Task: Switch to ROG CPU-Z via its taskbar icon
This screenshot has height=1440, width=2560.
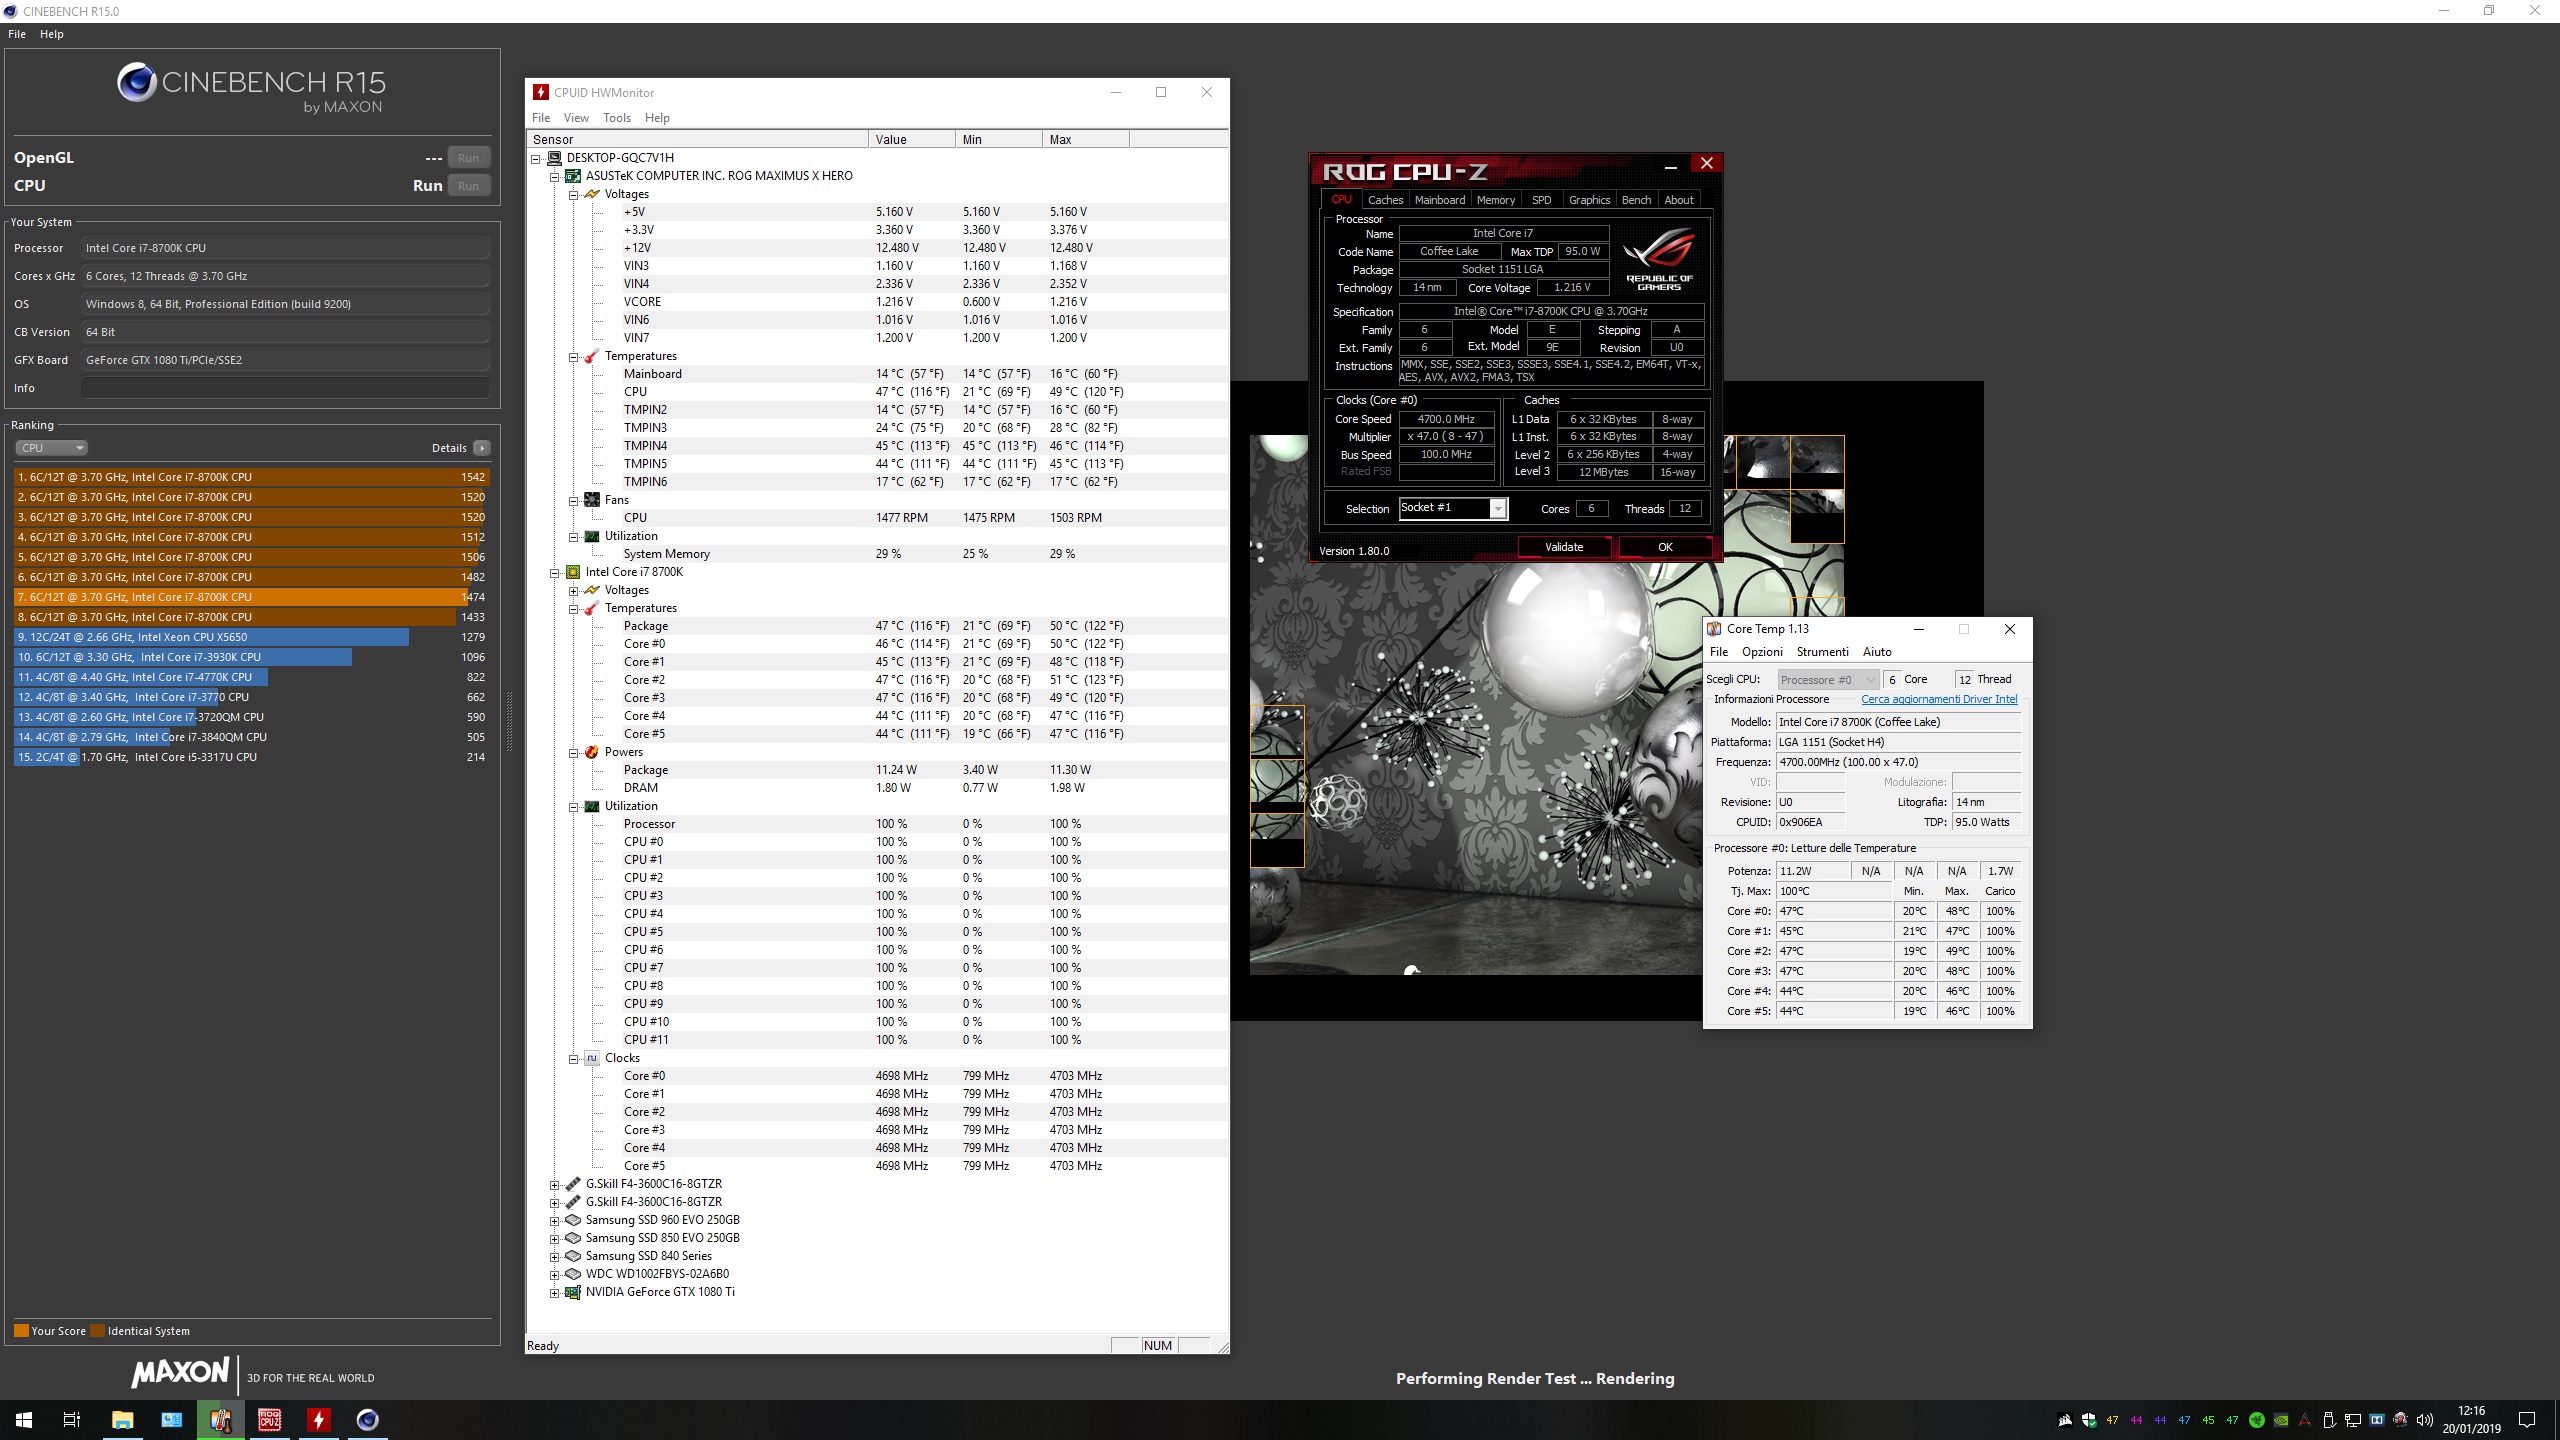Action: coord(270,1420)
